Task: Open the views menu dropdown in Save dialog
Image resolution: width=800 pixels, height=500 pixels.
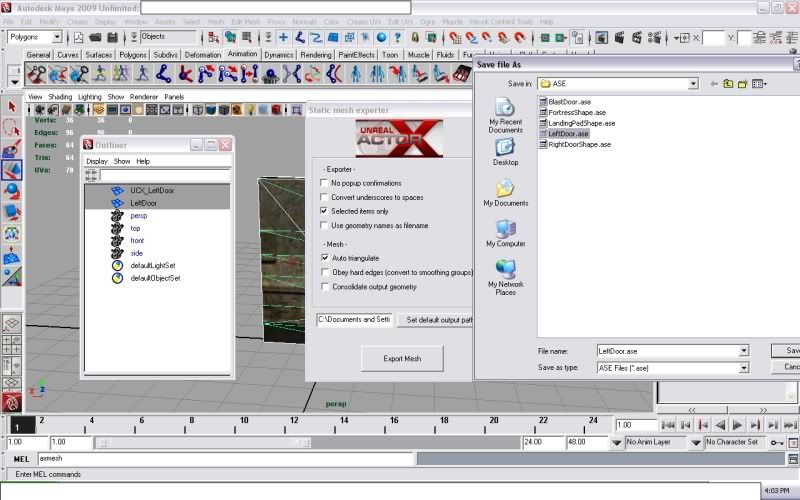Action: tap(759, 84)
